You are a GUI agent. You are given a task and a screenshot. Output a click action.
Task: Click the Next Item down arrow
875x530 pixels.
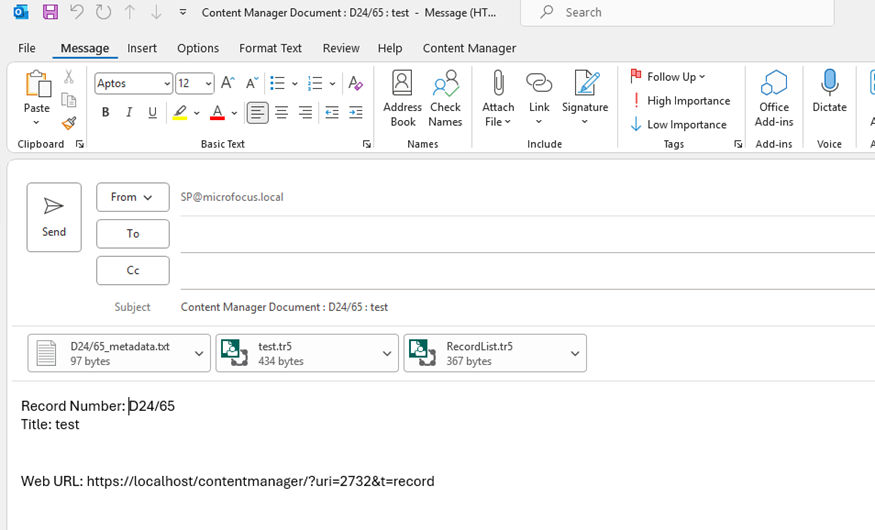[x=156, y=12]
